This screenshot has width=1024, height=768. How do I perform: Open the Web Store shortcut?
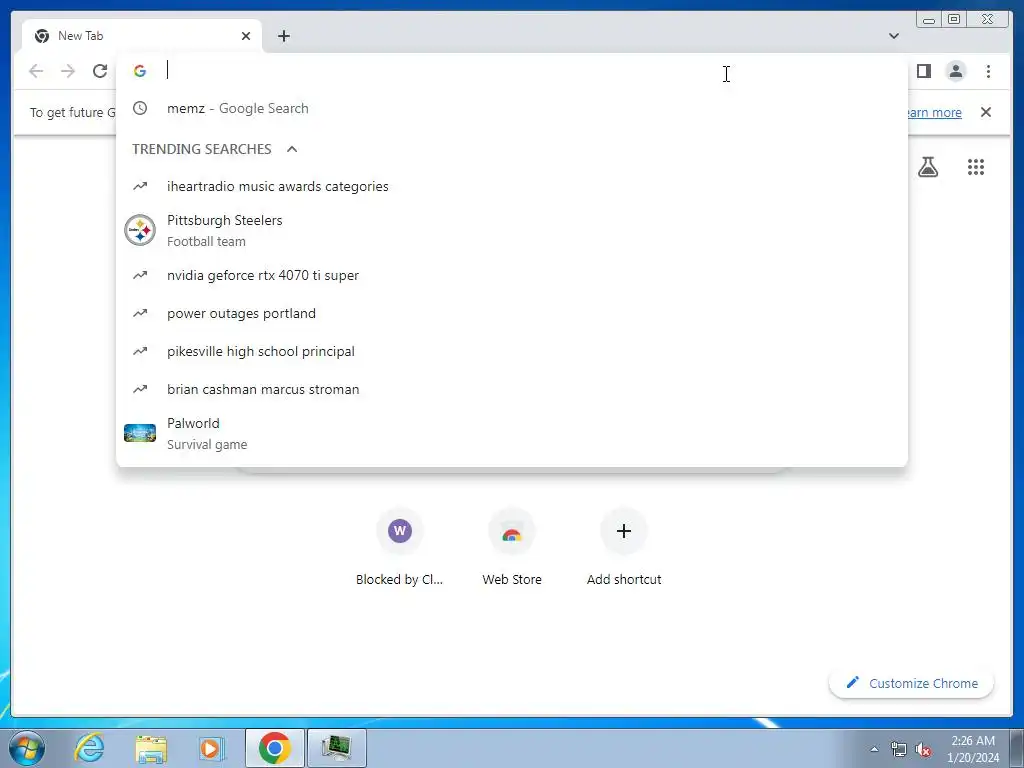click(512, 549)
